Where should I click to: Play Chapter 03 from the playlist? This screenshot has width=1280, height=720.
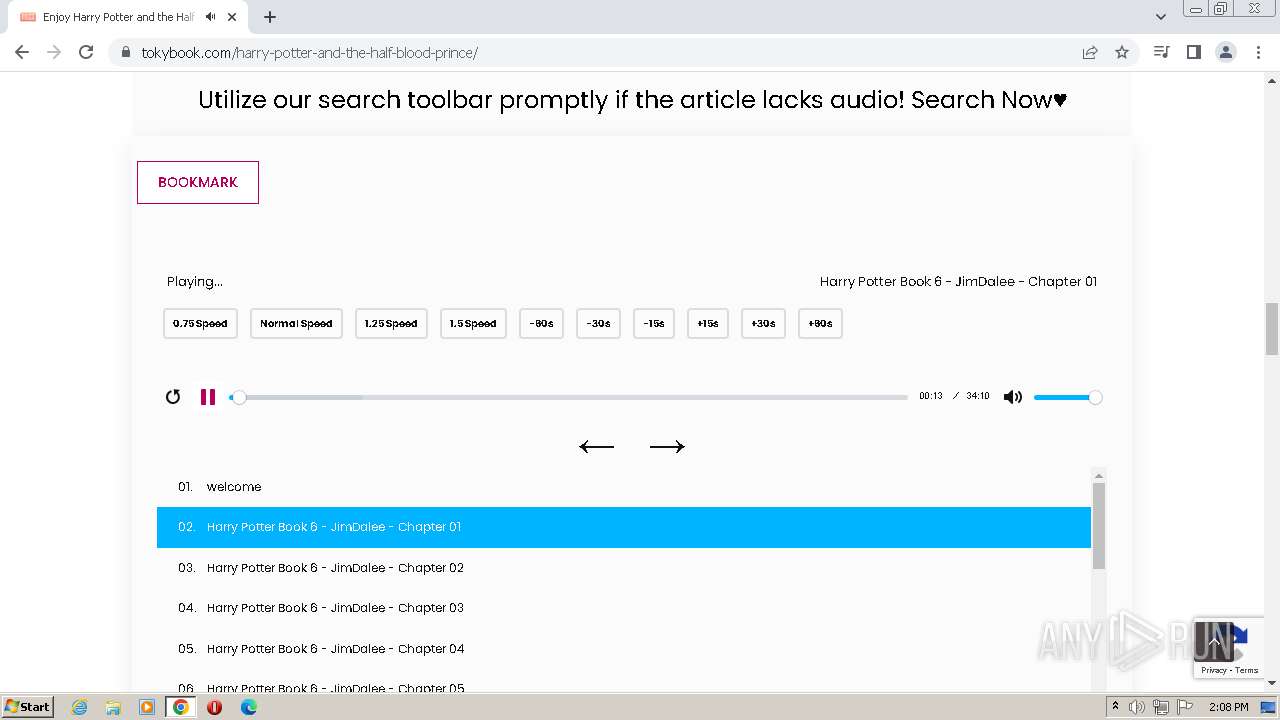coord(624,608)
